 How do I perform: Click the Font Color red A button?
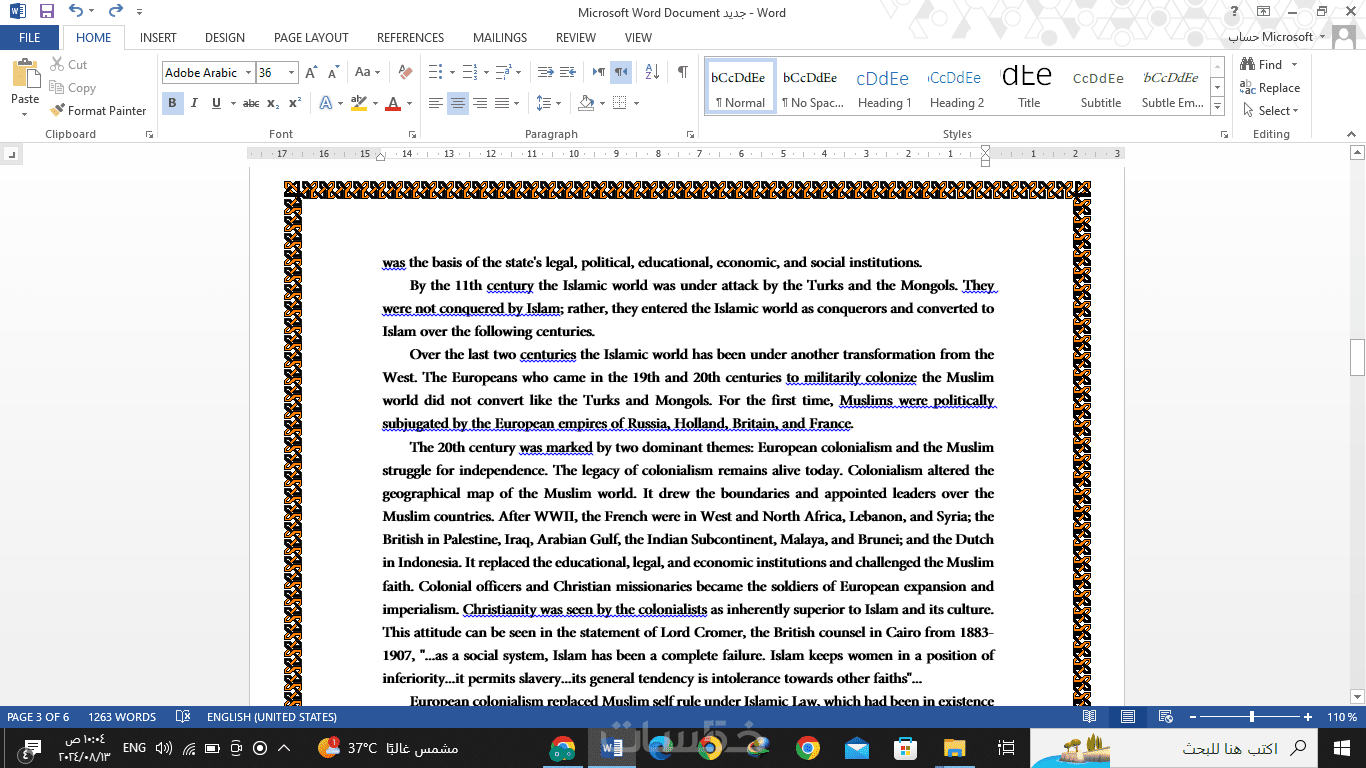pyautogui.click(x=393, y=103)
